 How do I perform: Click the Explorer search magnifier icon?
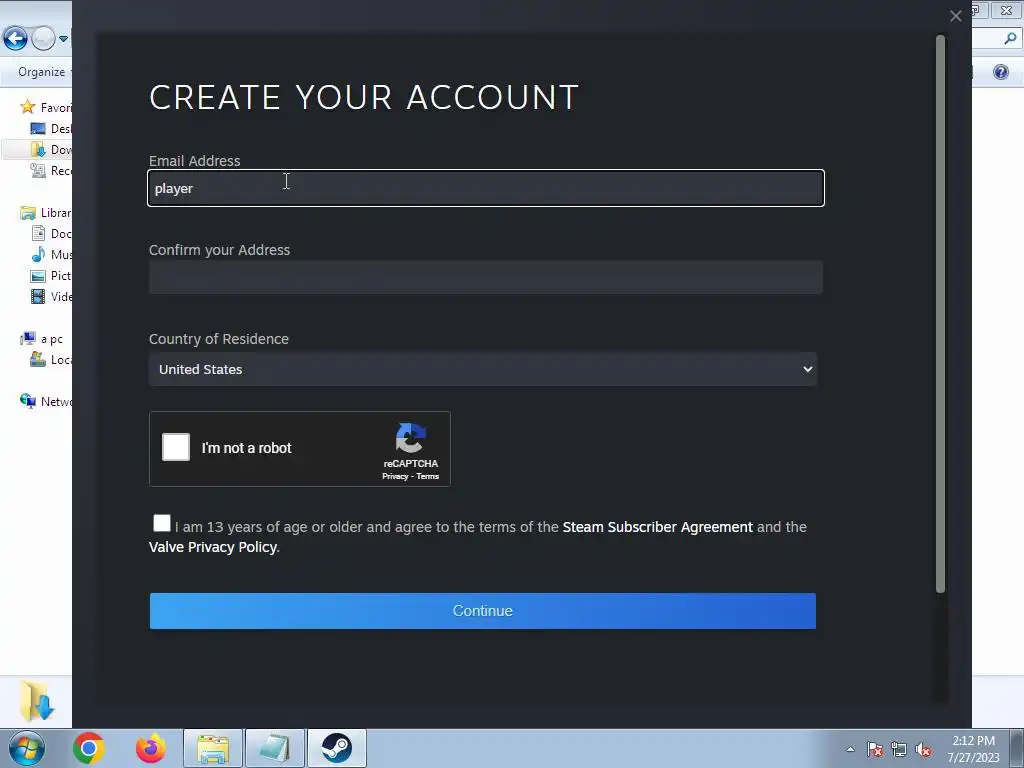coord(1010,39)
